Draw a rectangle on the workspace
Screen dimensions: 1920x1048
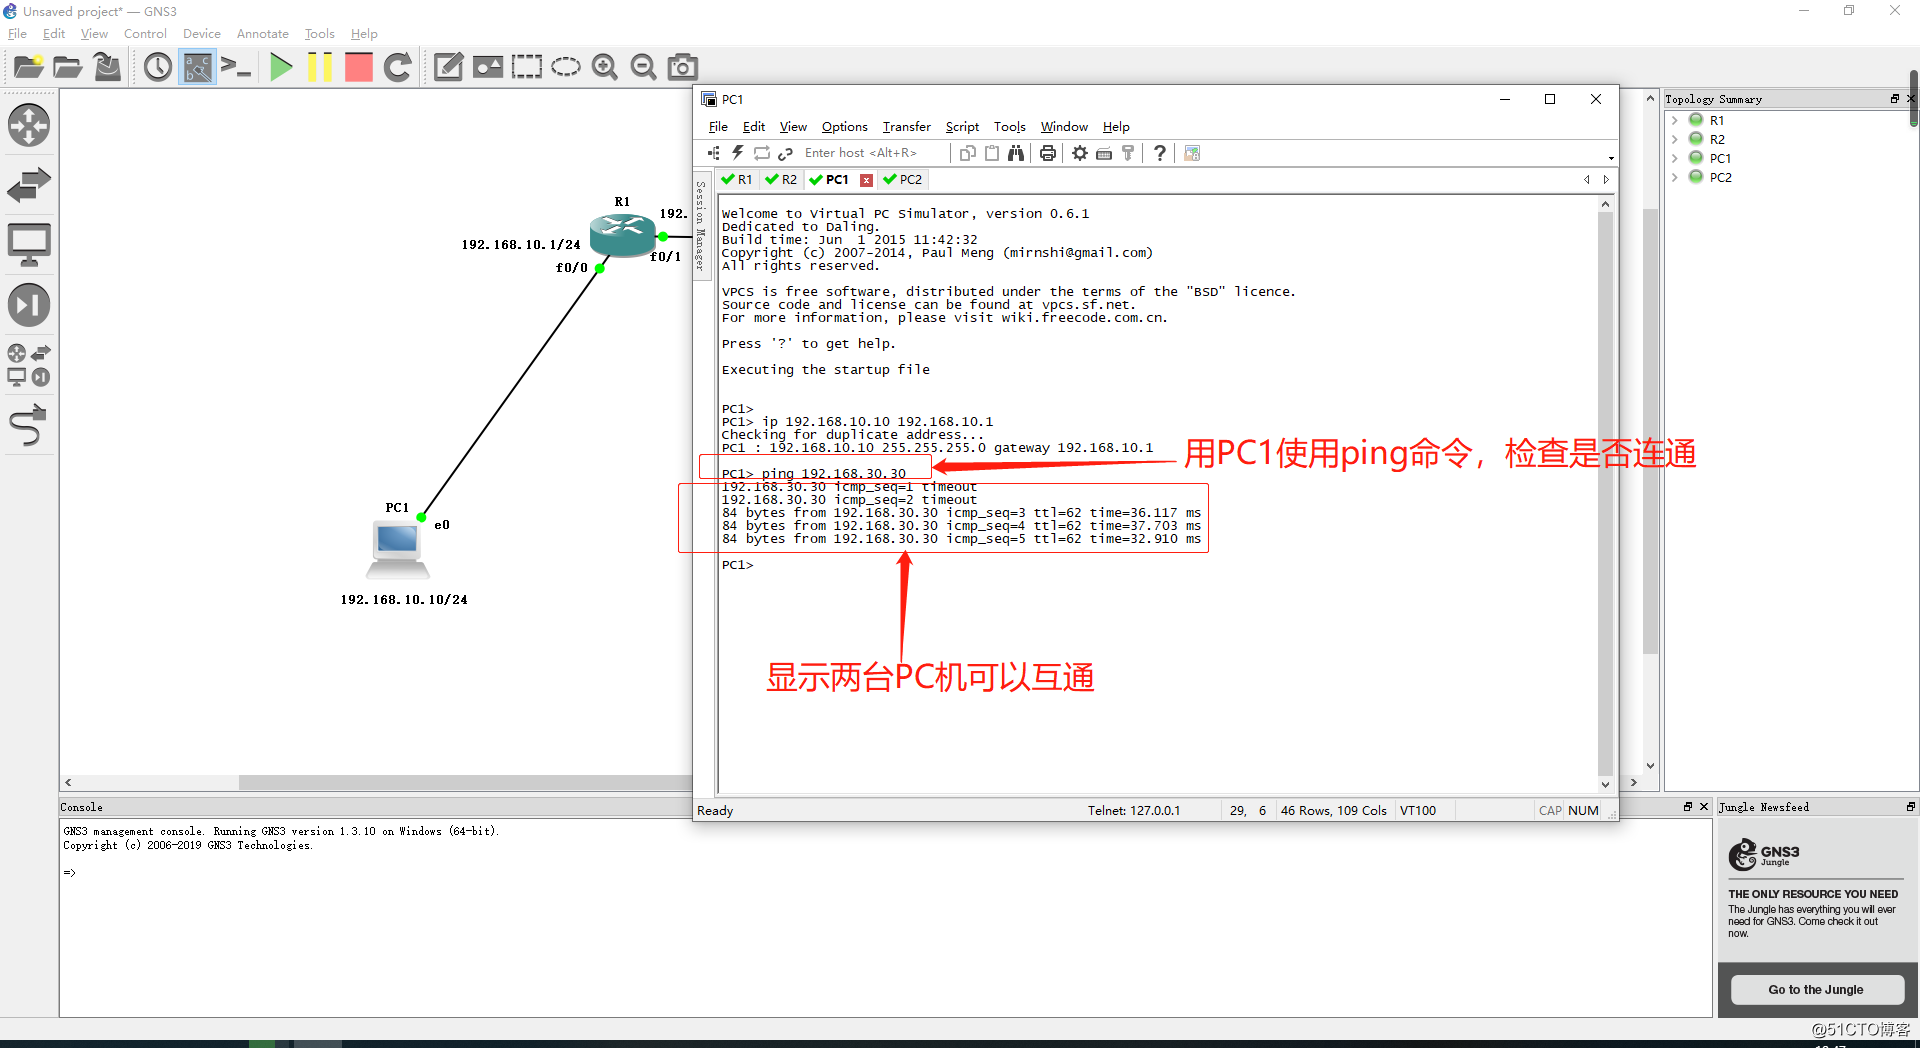click(x=527, y=67)
